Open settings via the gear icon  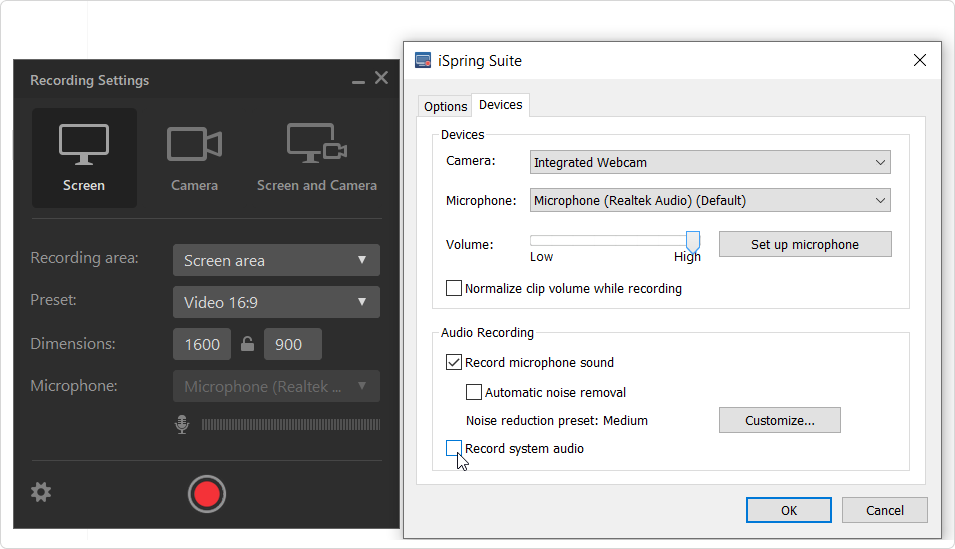(41, 492)
